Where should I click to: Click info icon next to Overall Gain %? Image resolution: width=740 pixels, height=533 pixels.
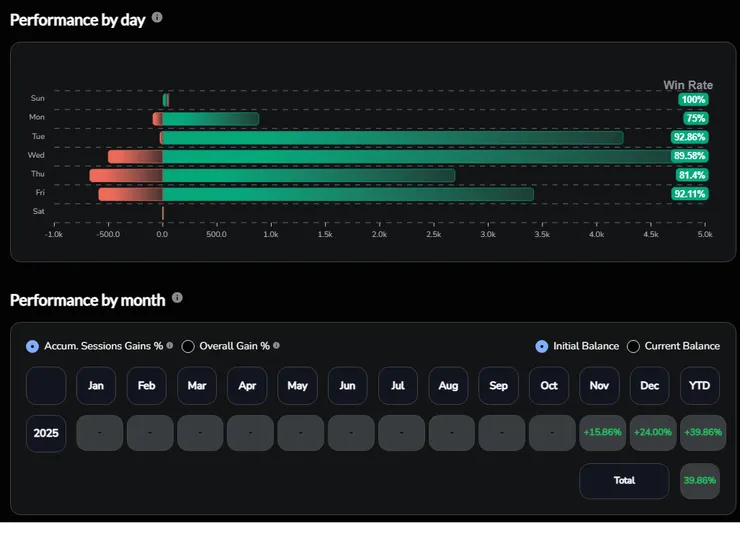click(x=276, y=346)
